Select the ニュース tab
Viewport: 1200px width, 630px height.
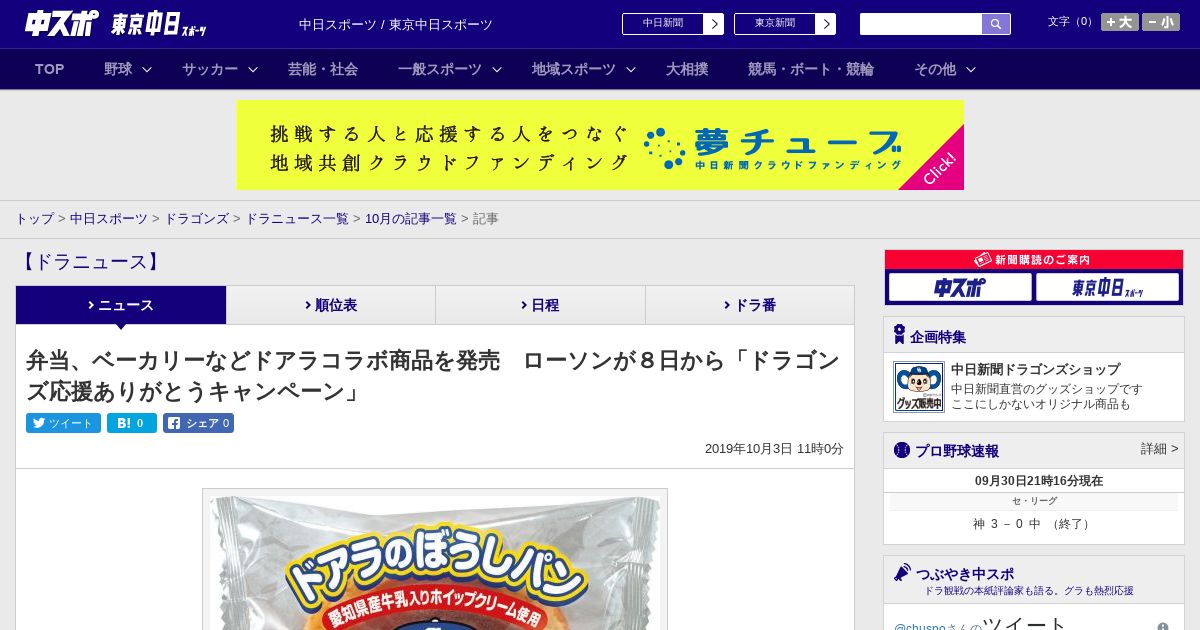coord(121,305)
